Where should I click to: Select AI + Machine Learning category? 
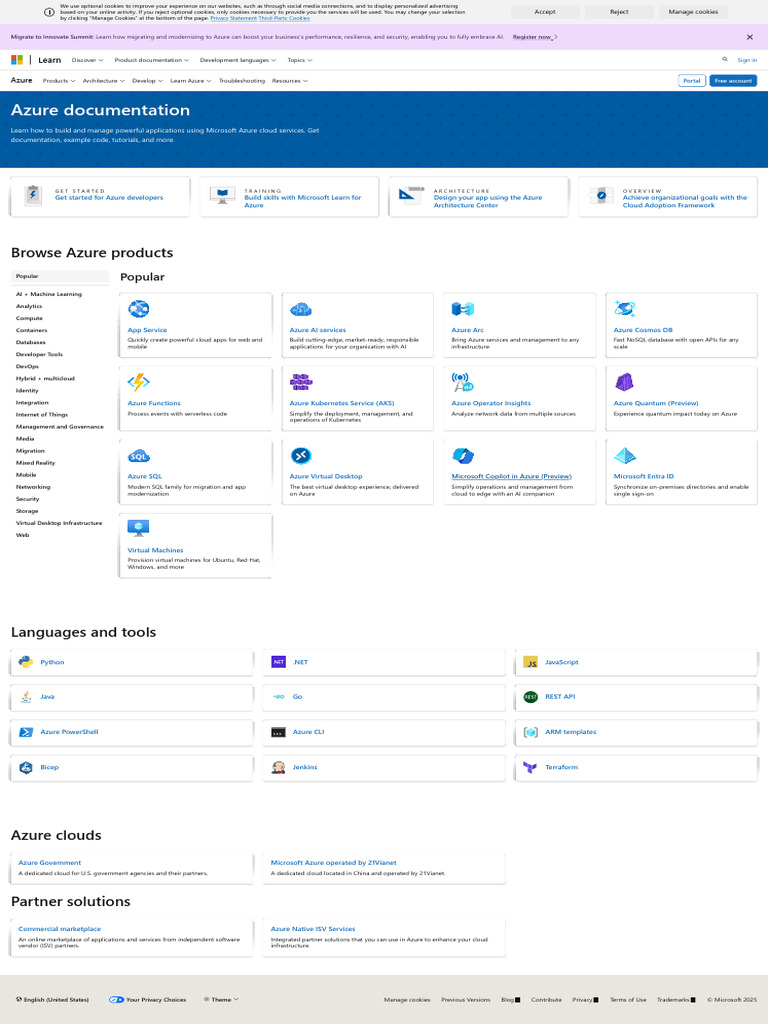point(49,294)
